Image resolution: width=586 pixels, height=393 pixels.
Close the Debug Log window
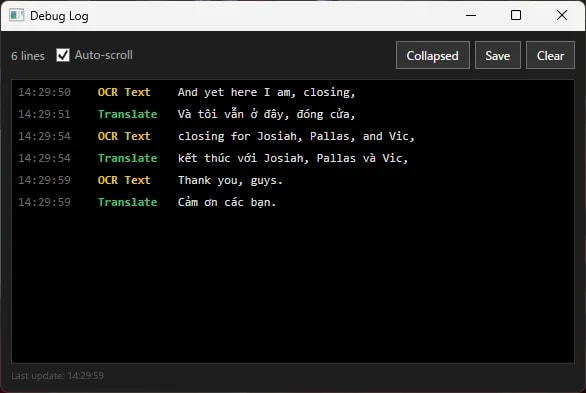point(562,15)
